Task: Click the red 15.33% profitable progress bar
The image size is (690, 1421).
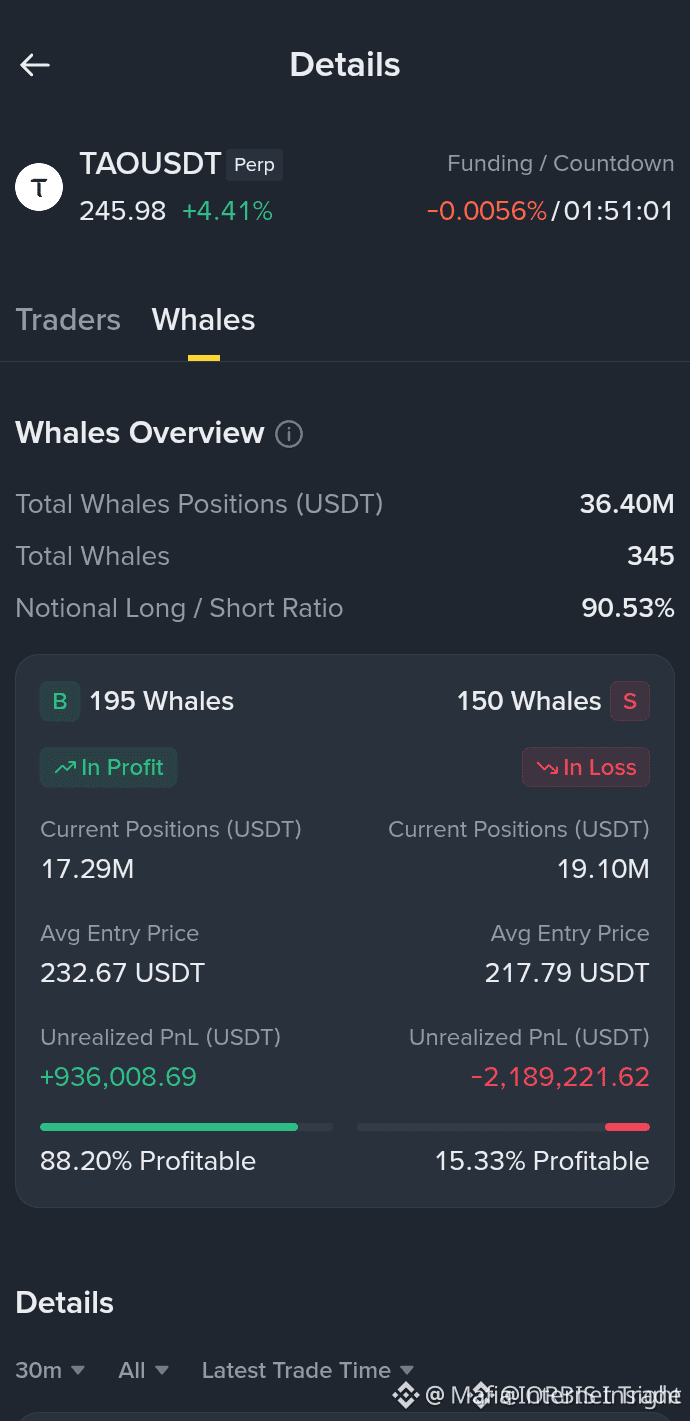Action: point(627,1127)
